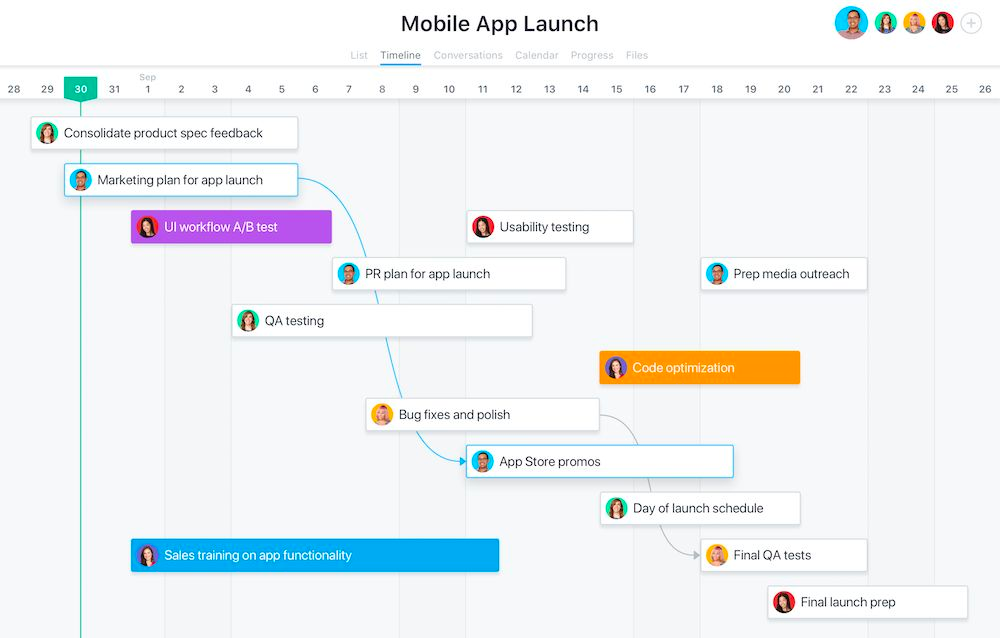
Task: Click the green-background member avatar in header
Action: tap(886, 23)
